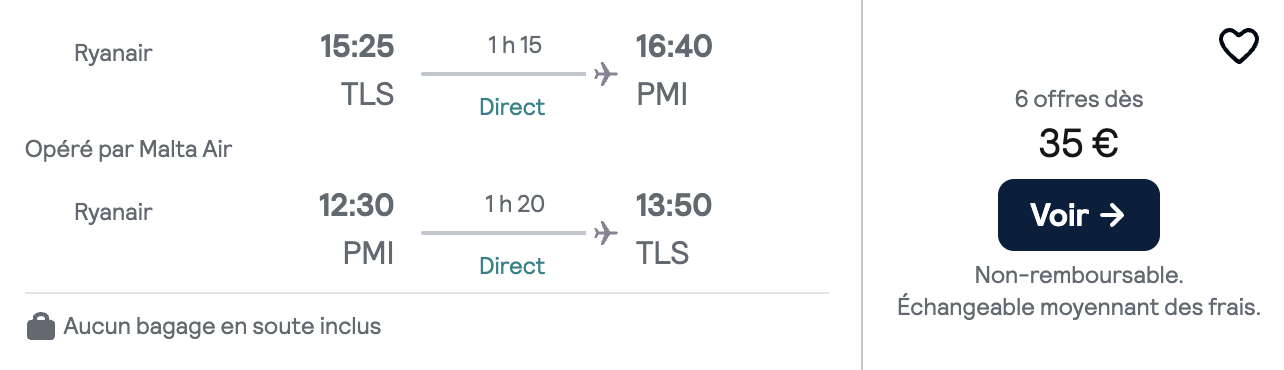Image resolution: width=1284 pixels, height=370 pixels.
Task: Click the 35 € price
Action: pyautogui.click(x=1078, y=145)
